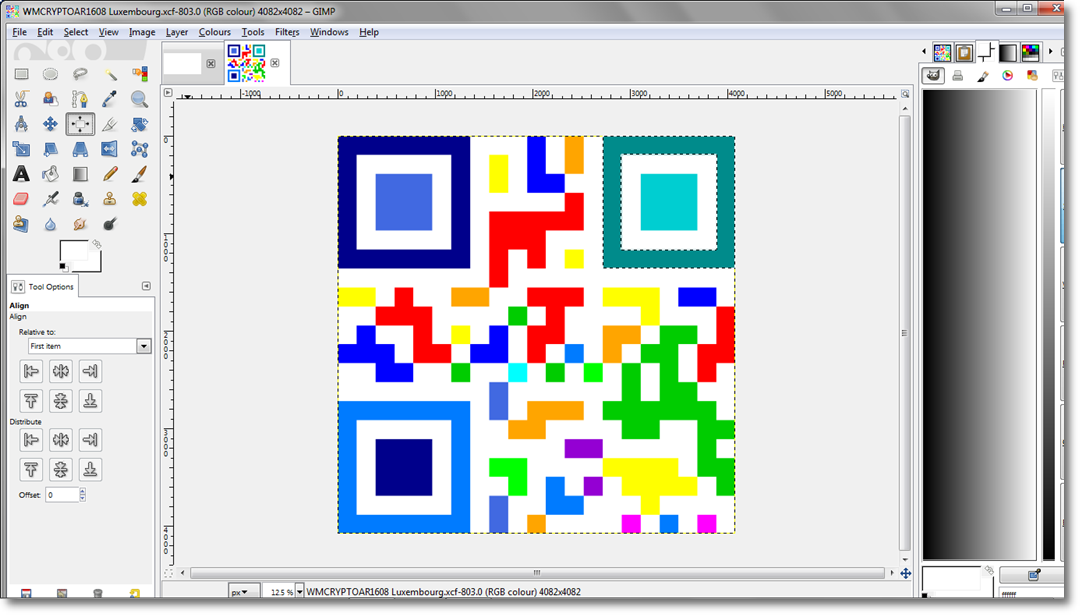Pick the Free Select lasso tool

(80, 74)
